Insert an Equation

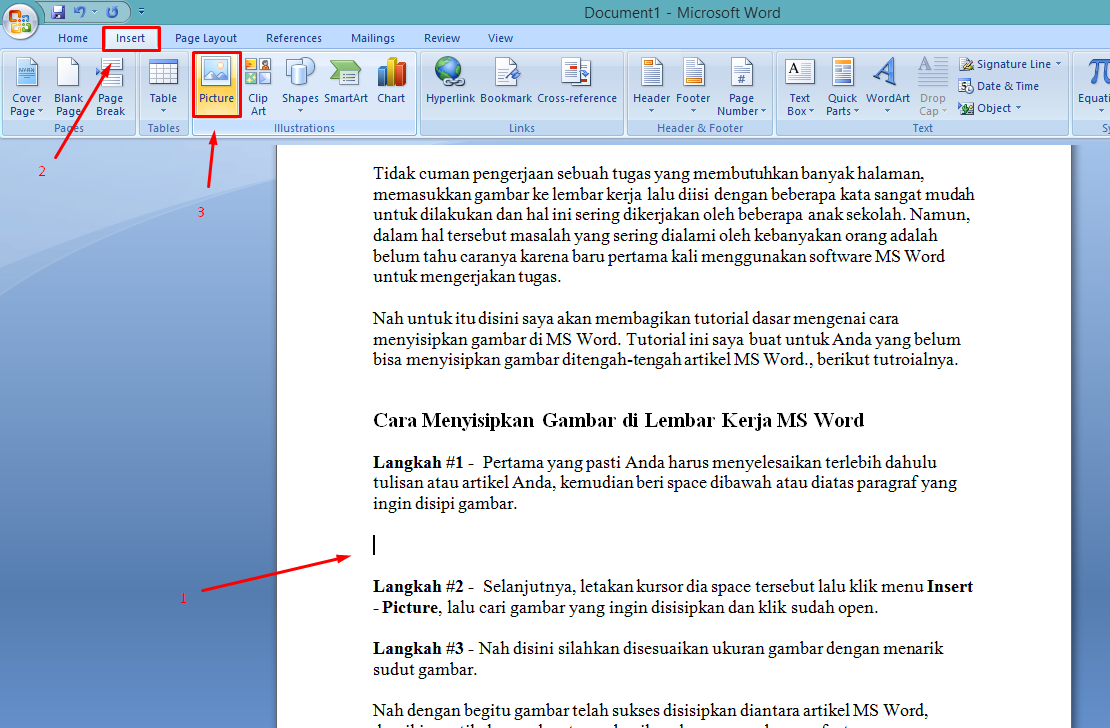[x=1094, y=86]
